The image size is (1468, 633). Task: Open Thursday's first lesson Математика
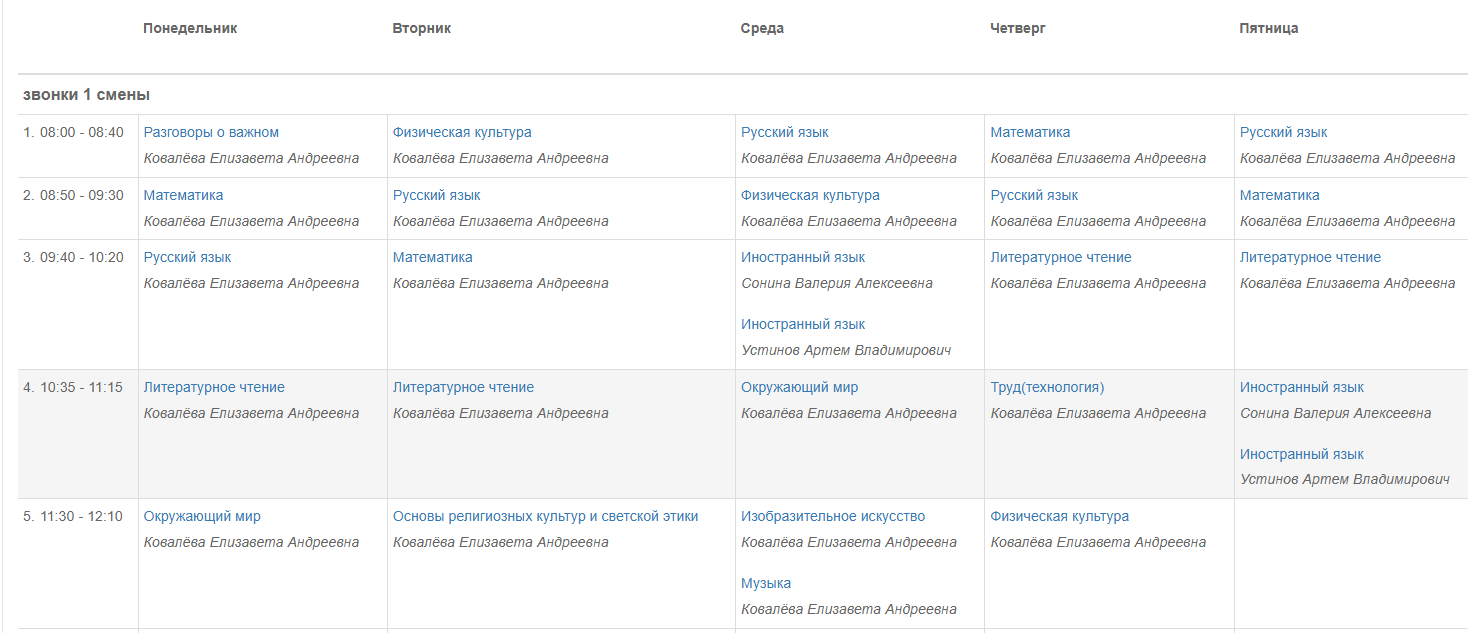click(x=1030, y=132)
